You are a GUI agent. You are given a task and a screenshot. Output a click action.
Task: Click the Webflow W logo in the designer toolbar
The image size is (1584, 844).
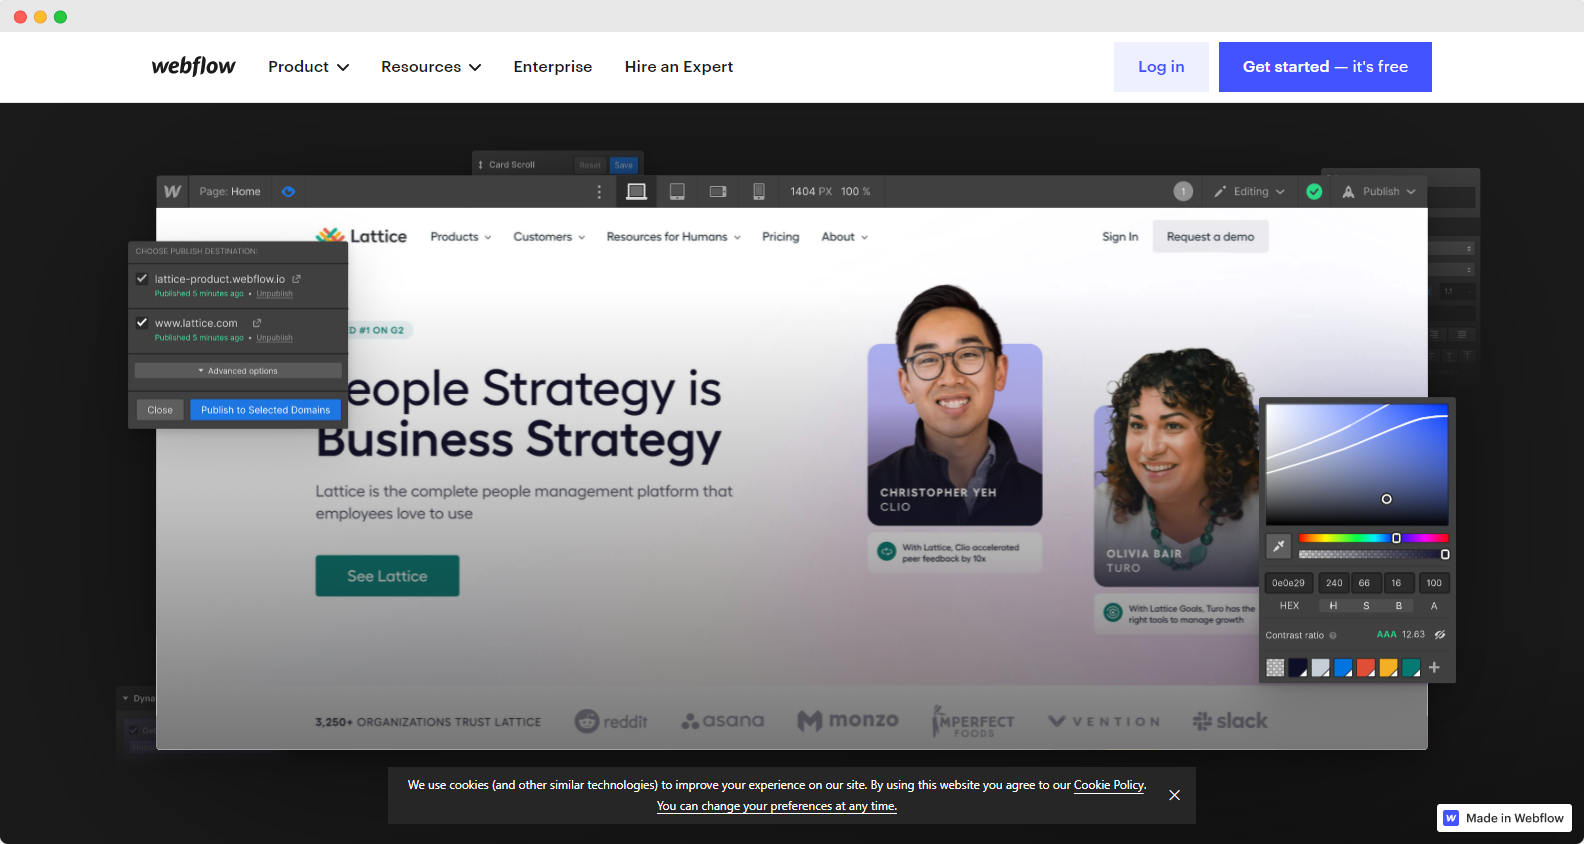pyautogui.click(x=173, y=191)
